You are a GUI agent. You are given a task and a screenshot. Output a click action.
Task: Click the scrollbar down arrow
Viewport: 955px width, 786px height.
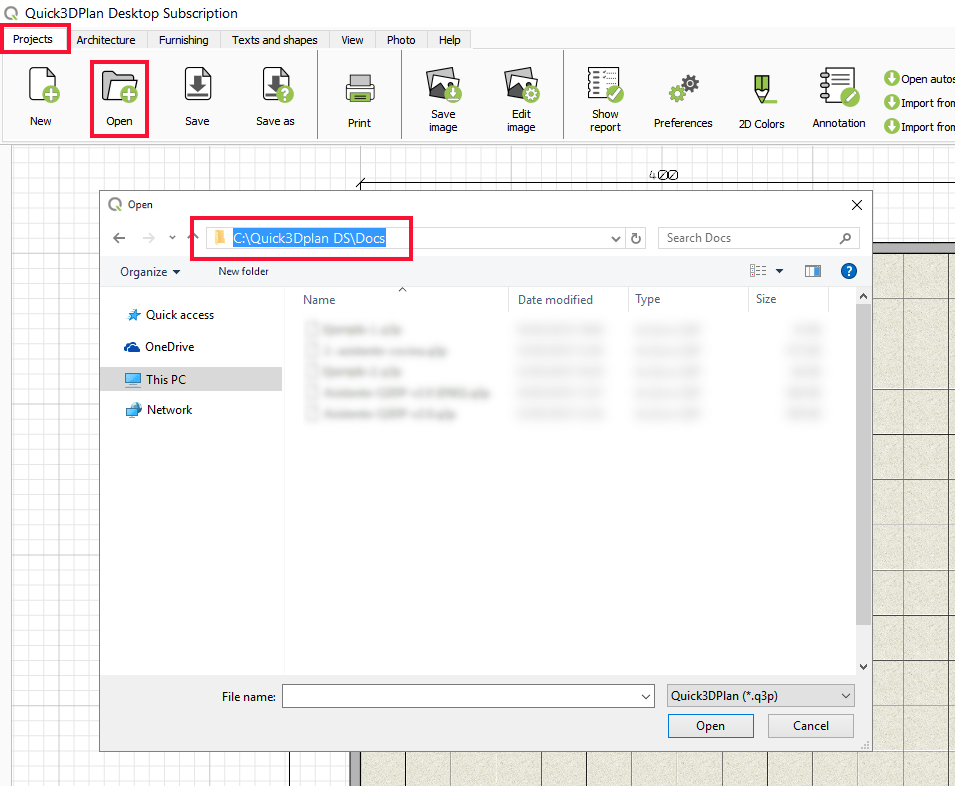pos(863,667)
